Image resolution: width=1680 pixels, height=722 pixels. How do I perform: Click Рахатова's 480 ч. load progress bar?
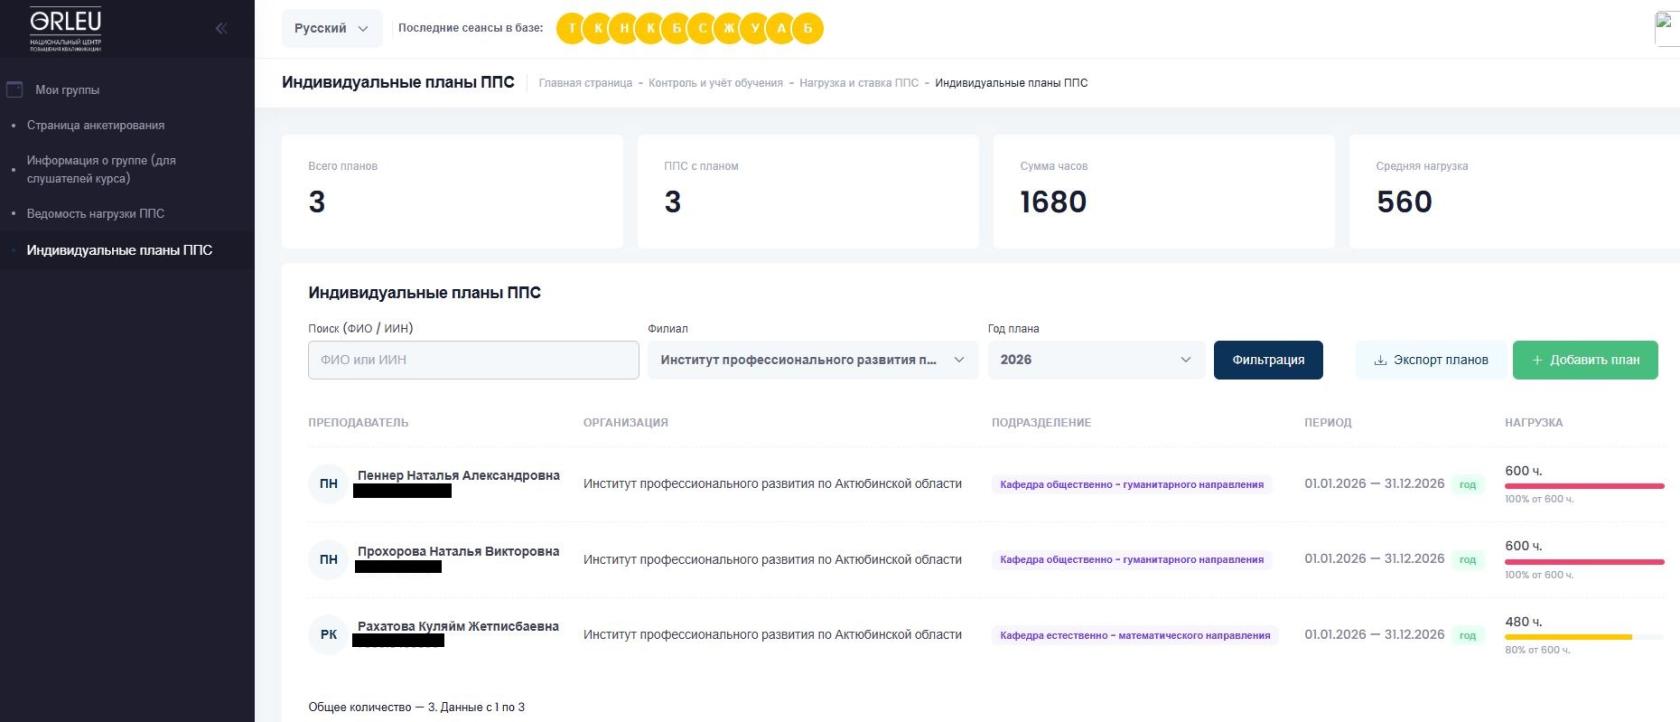(1584, 637)
